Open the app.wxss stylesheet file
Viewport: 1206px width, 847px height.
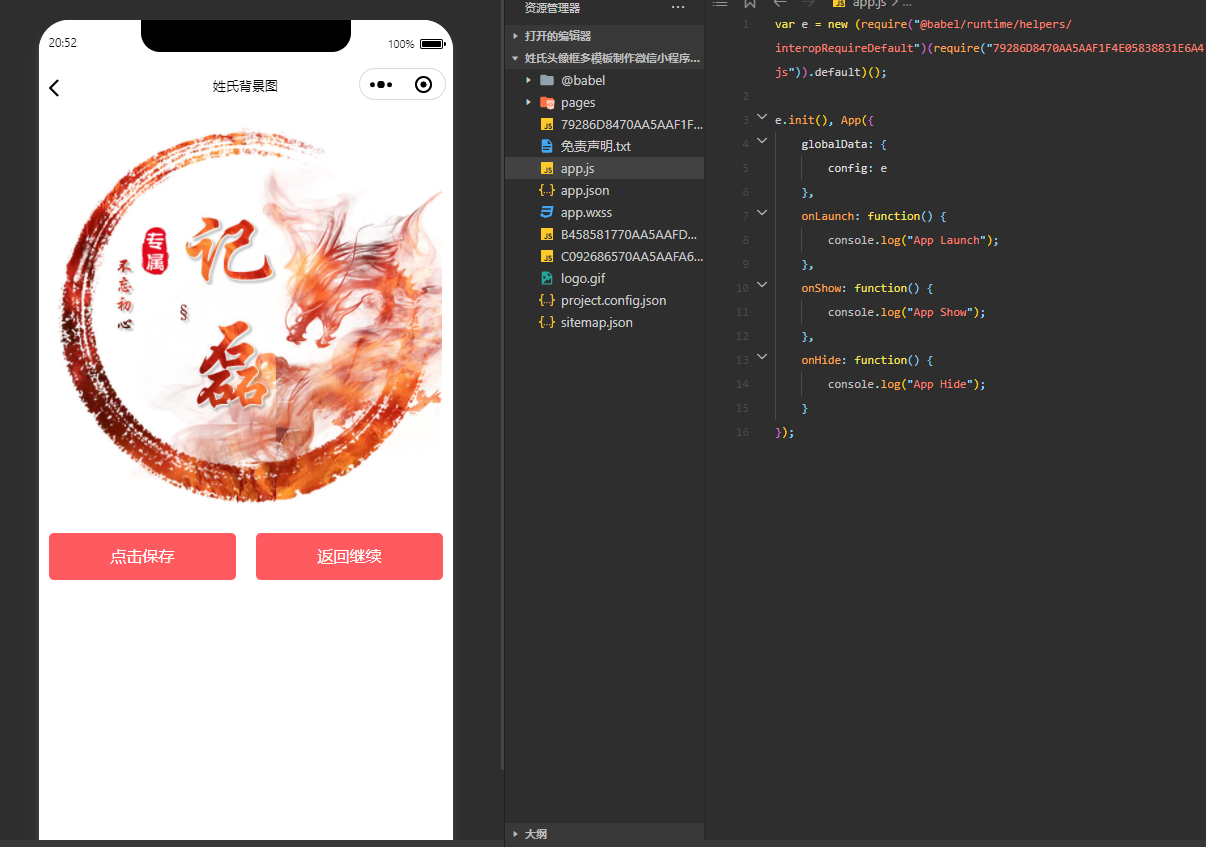(x=586, y=212)
